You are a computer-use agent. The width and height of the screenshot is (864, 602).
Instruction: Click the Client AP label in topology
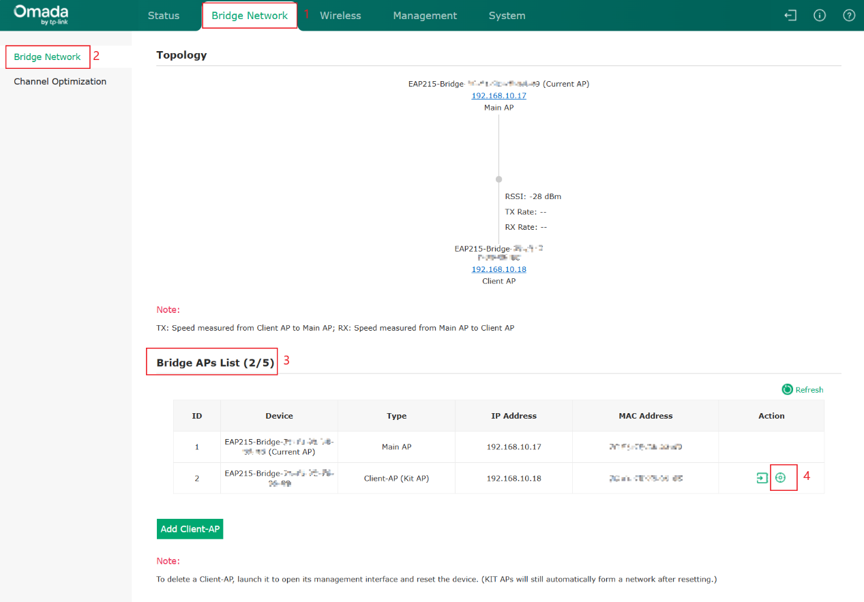(x=499, y=281)
